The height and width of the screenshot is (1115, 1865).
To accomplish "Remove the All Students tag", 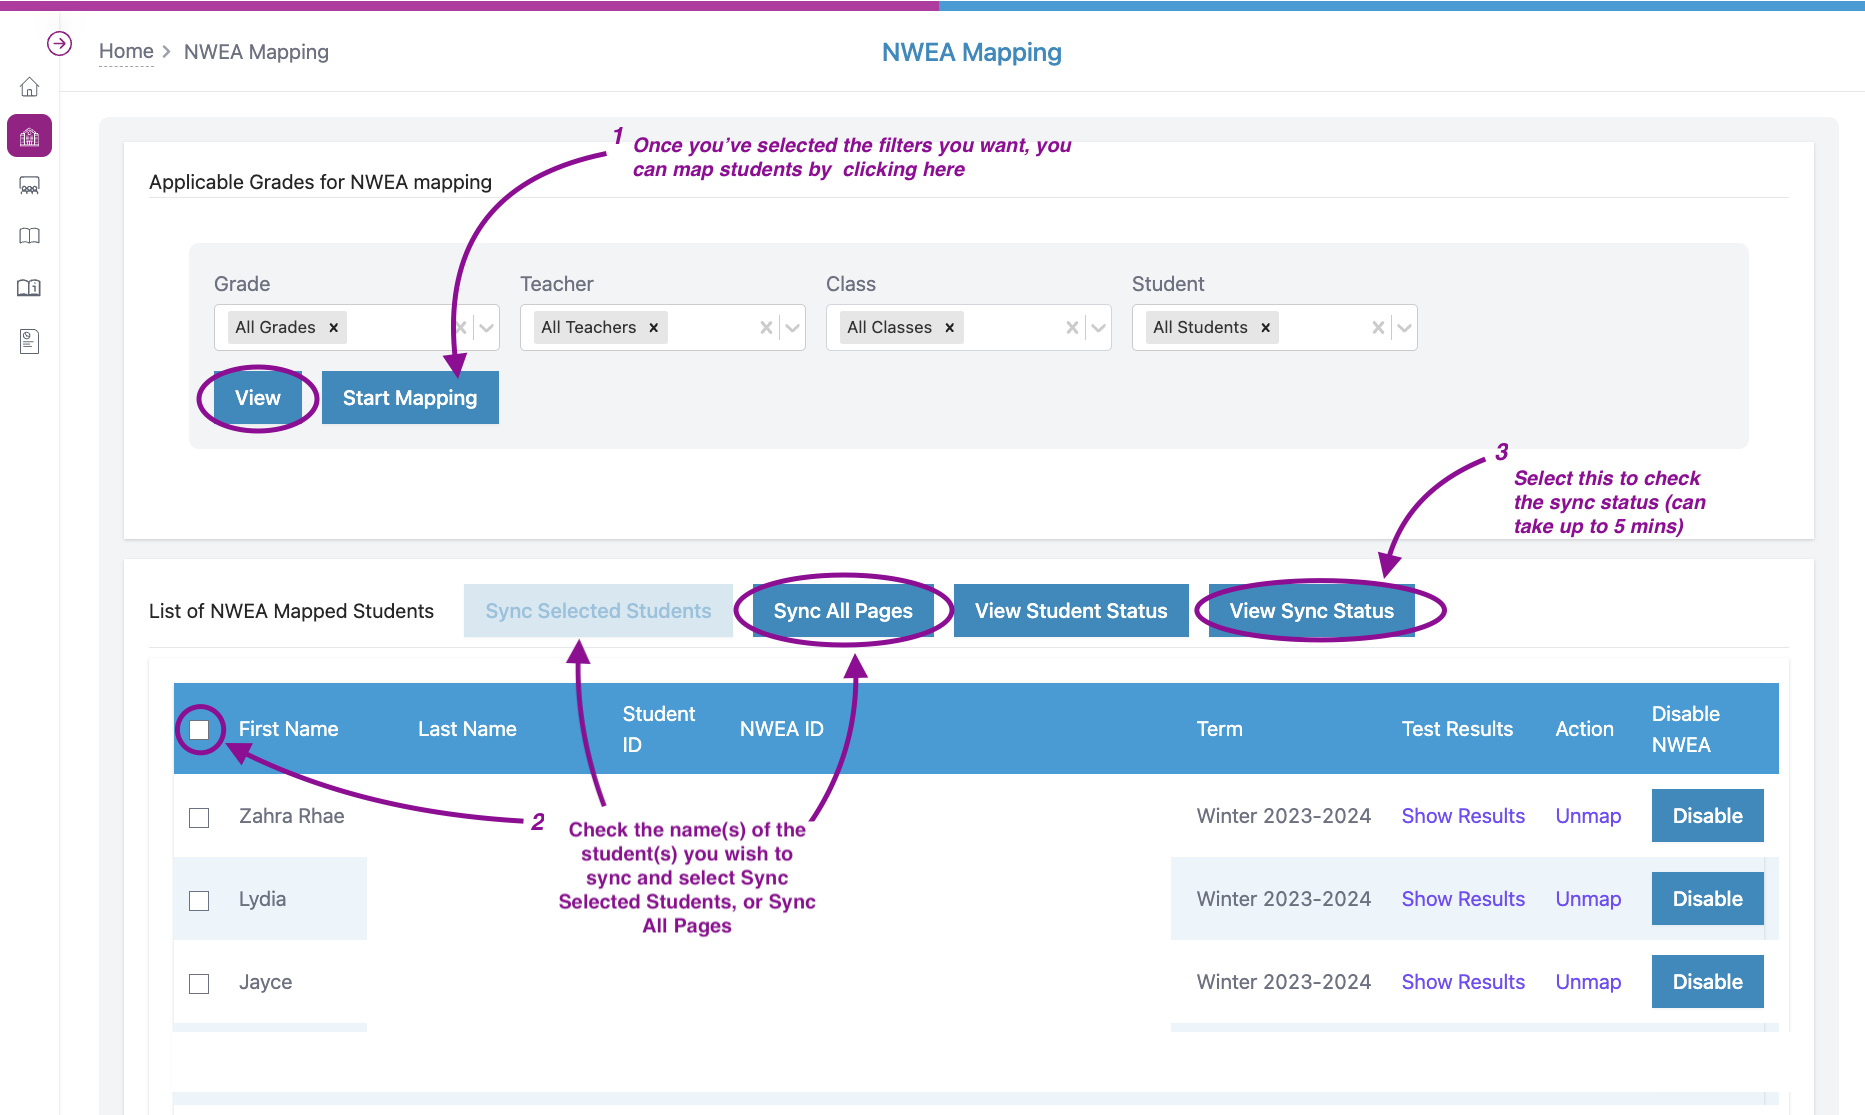I will click(1266, 328).
